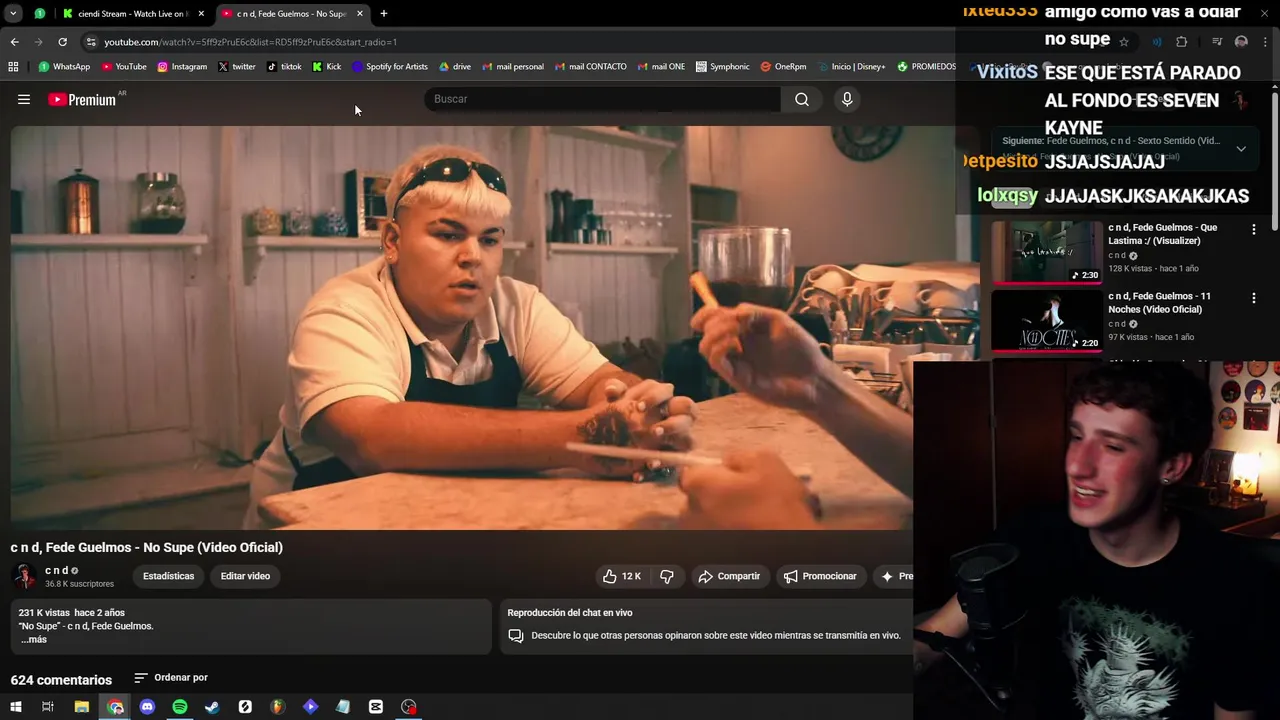
Task: Open the Ordenar por comment sorting
Action: click(171, 678)
